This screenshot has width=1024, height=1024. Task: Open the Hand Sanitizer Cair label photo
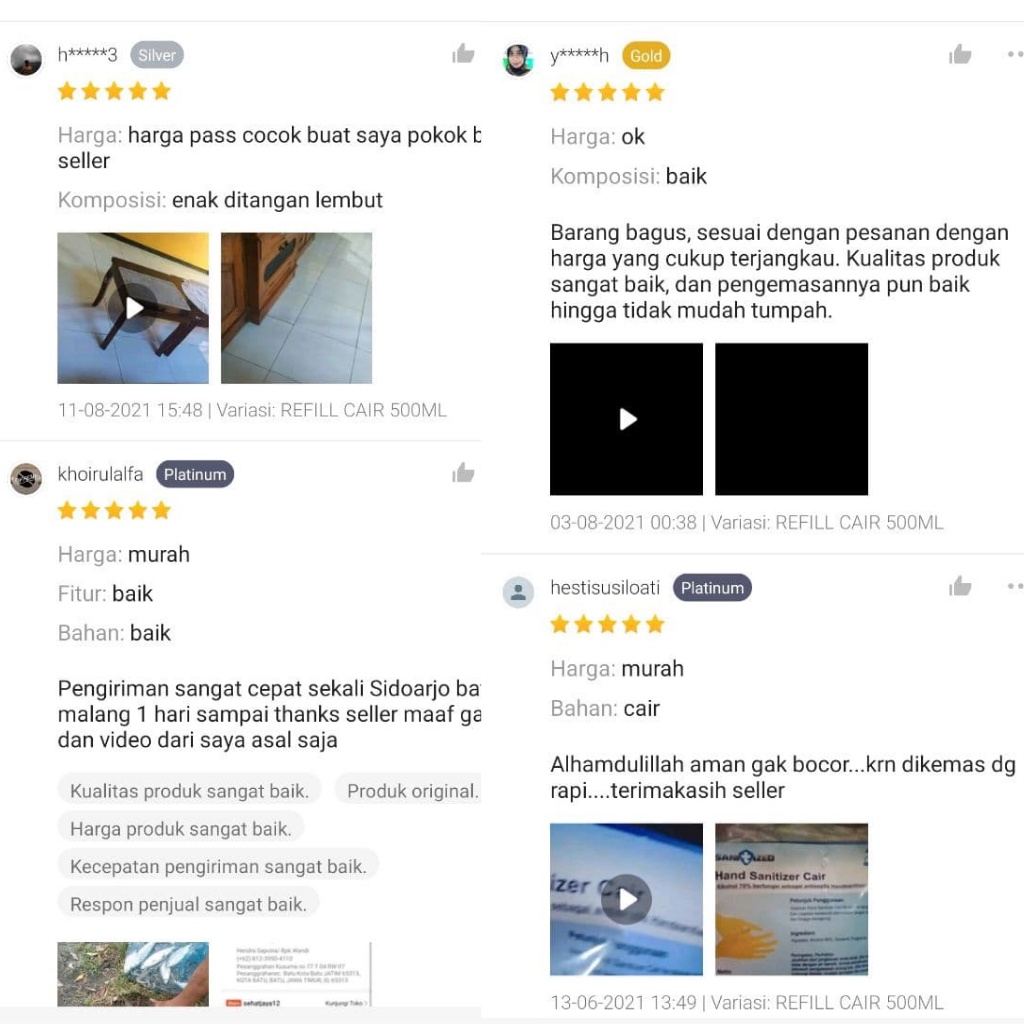tap(792, 899)
